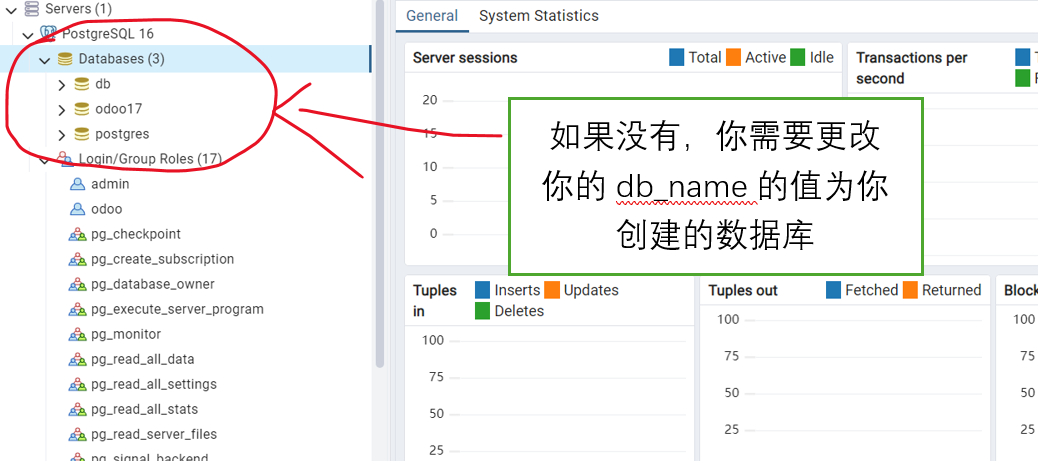Click the pg_execute_server_program group role icon

point(77,309)
